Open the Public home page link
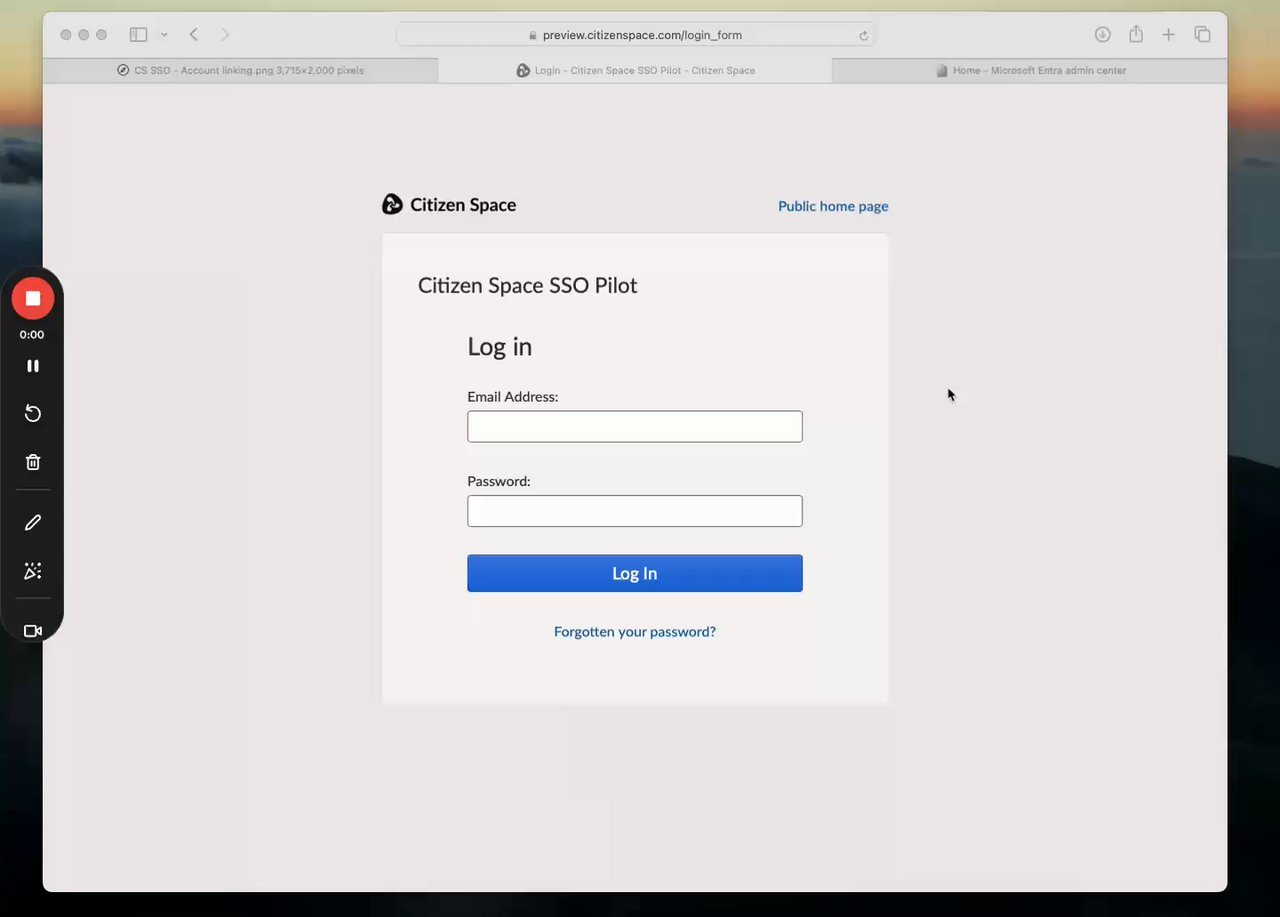This screenshot has height=917, width=1280. point(833,206)
